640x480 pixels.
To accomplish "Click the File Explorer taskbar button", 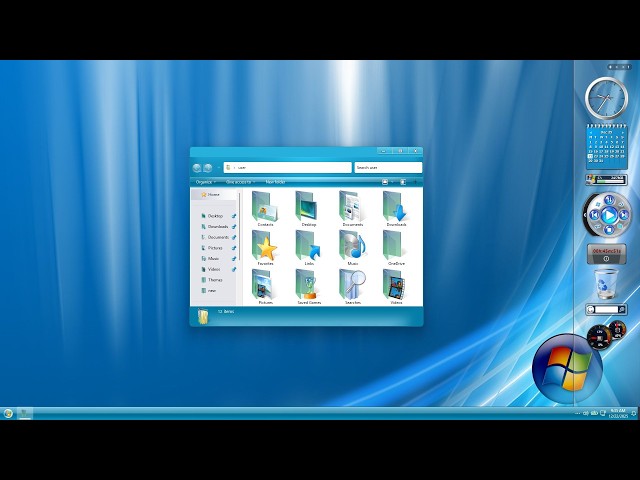I will point(24,413).
